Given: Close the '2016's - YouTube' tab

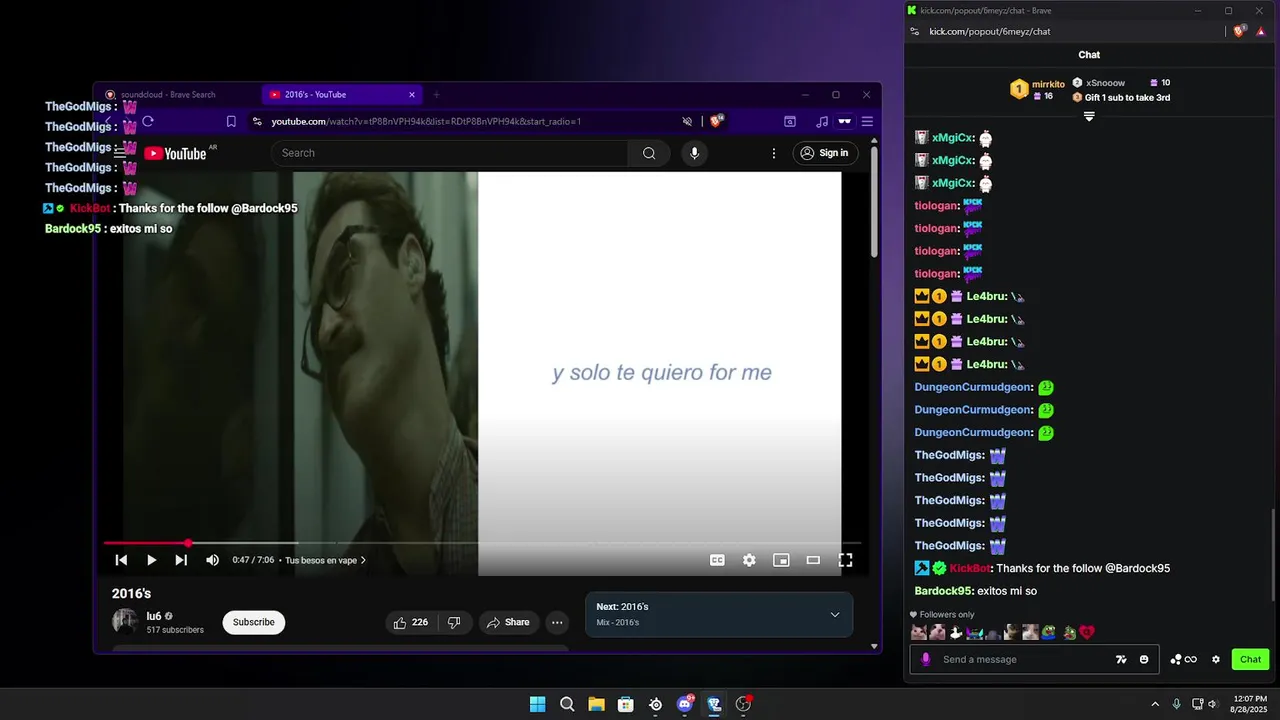Looking at the screenshot, I should pyautogui.click(x=412, y=95).
